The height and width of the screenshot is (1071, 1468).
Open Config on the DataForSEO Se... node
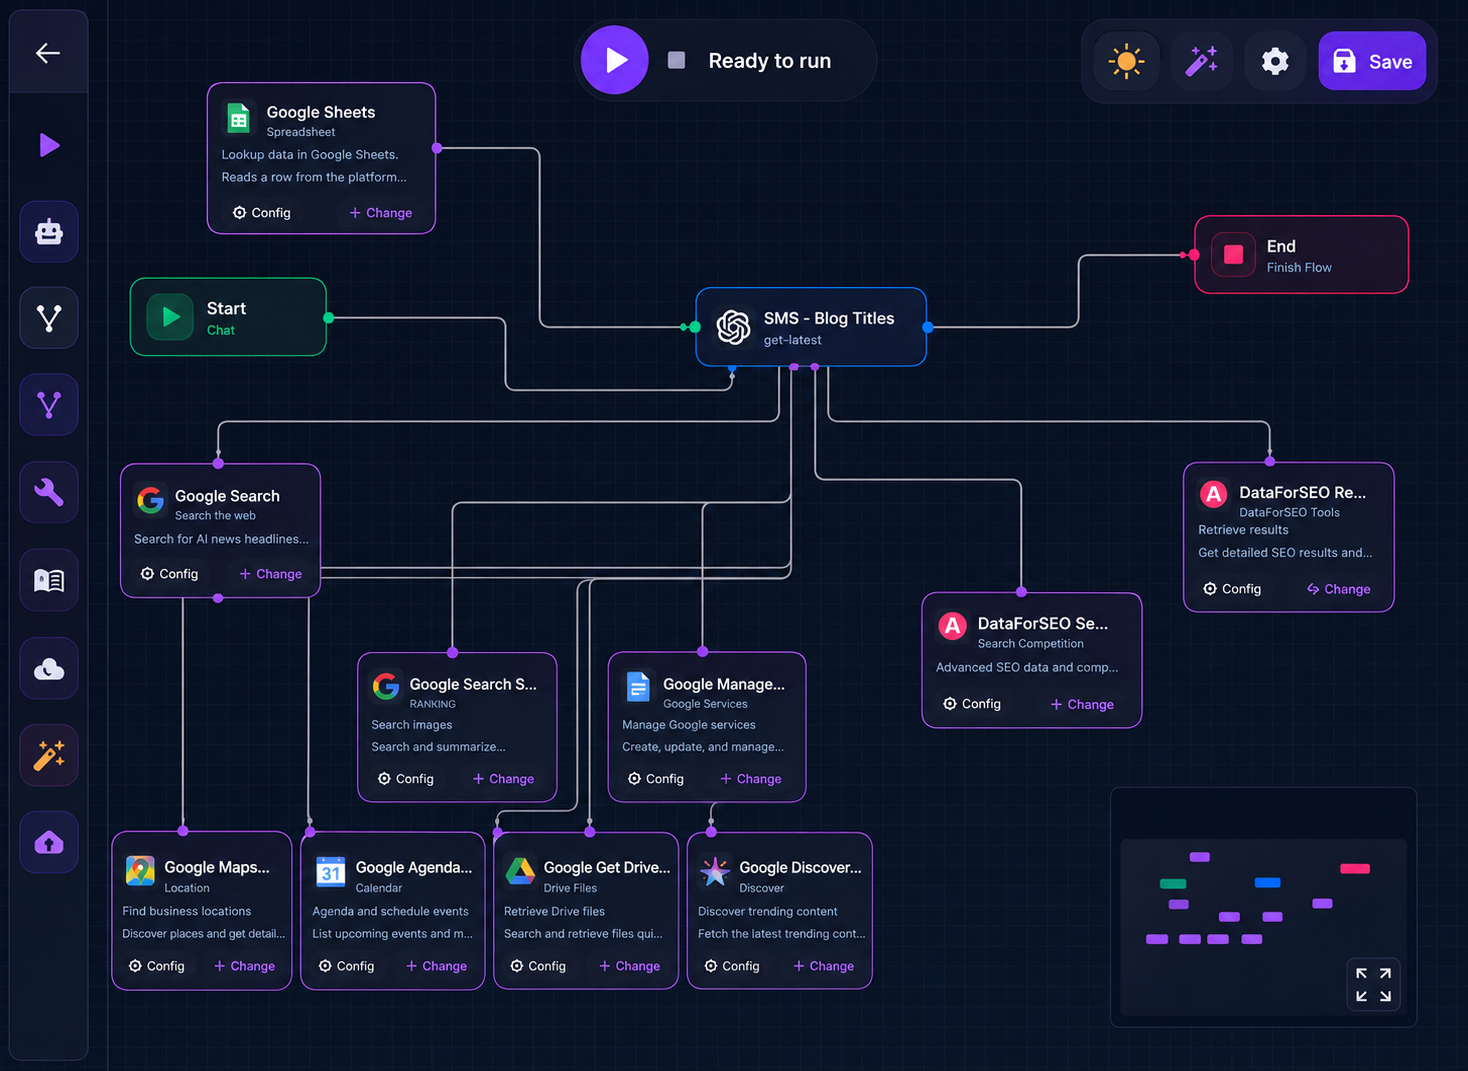tap(972, 704)
